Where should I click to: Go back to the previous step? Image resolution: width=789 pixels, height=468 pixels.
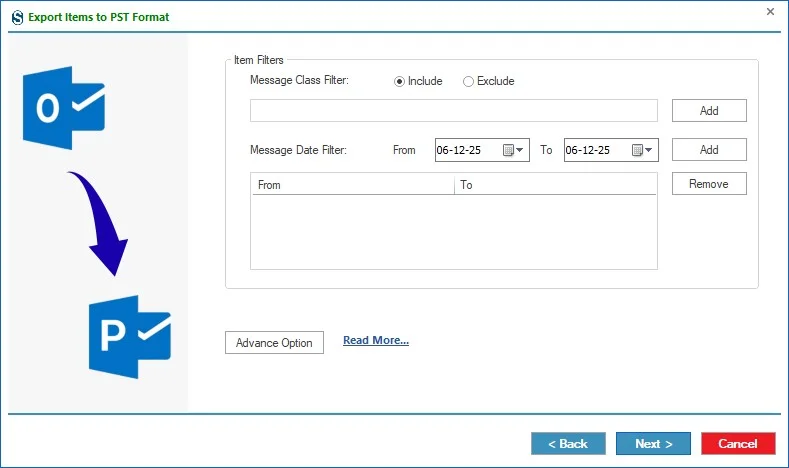coord(568,443)
